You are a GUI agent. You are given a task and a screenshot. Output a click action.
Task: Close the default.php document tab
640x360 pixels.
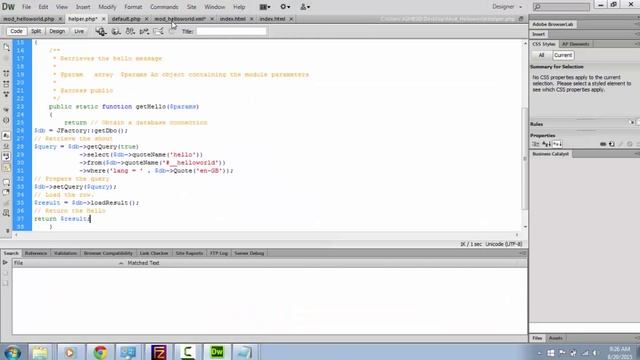click(147, 19)
